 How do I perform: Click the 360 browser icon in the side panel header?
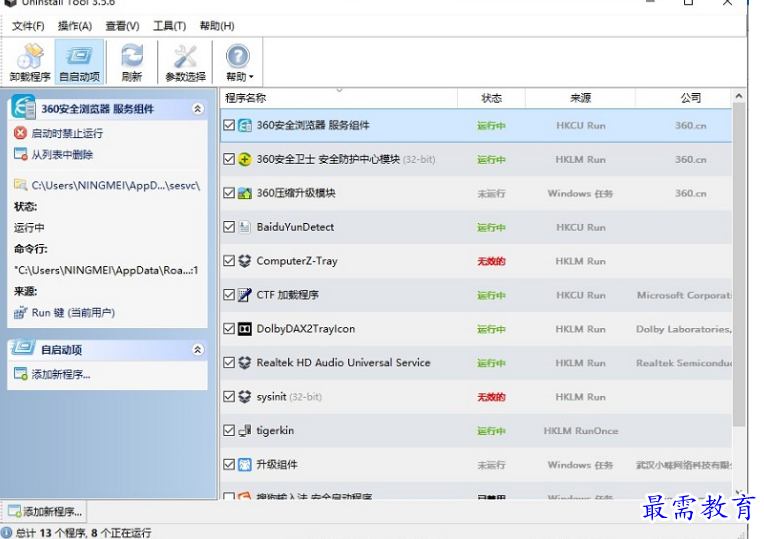pyautogui.click(x=23, y=107)
